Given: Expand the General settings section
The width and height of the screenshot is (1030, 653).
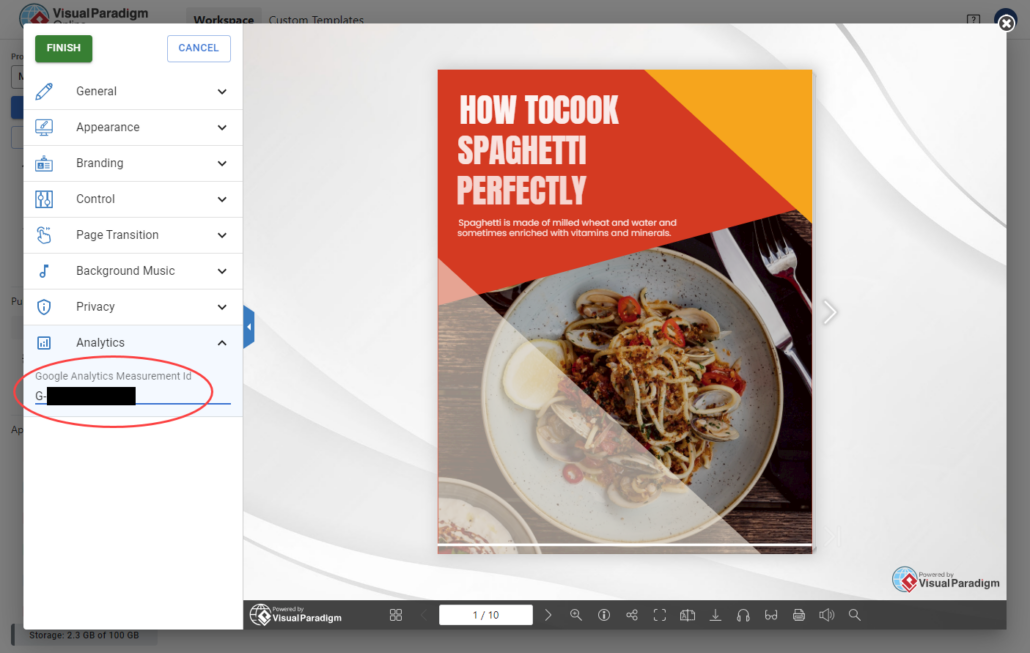Looking at the screenshot, I should [132, 91].
